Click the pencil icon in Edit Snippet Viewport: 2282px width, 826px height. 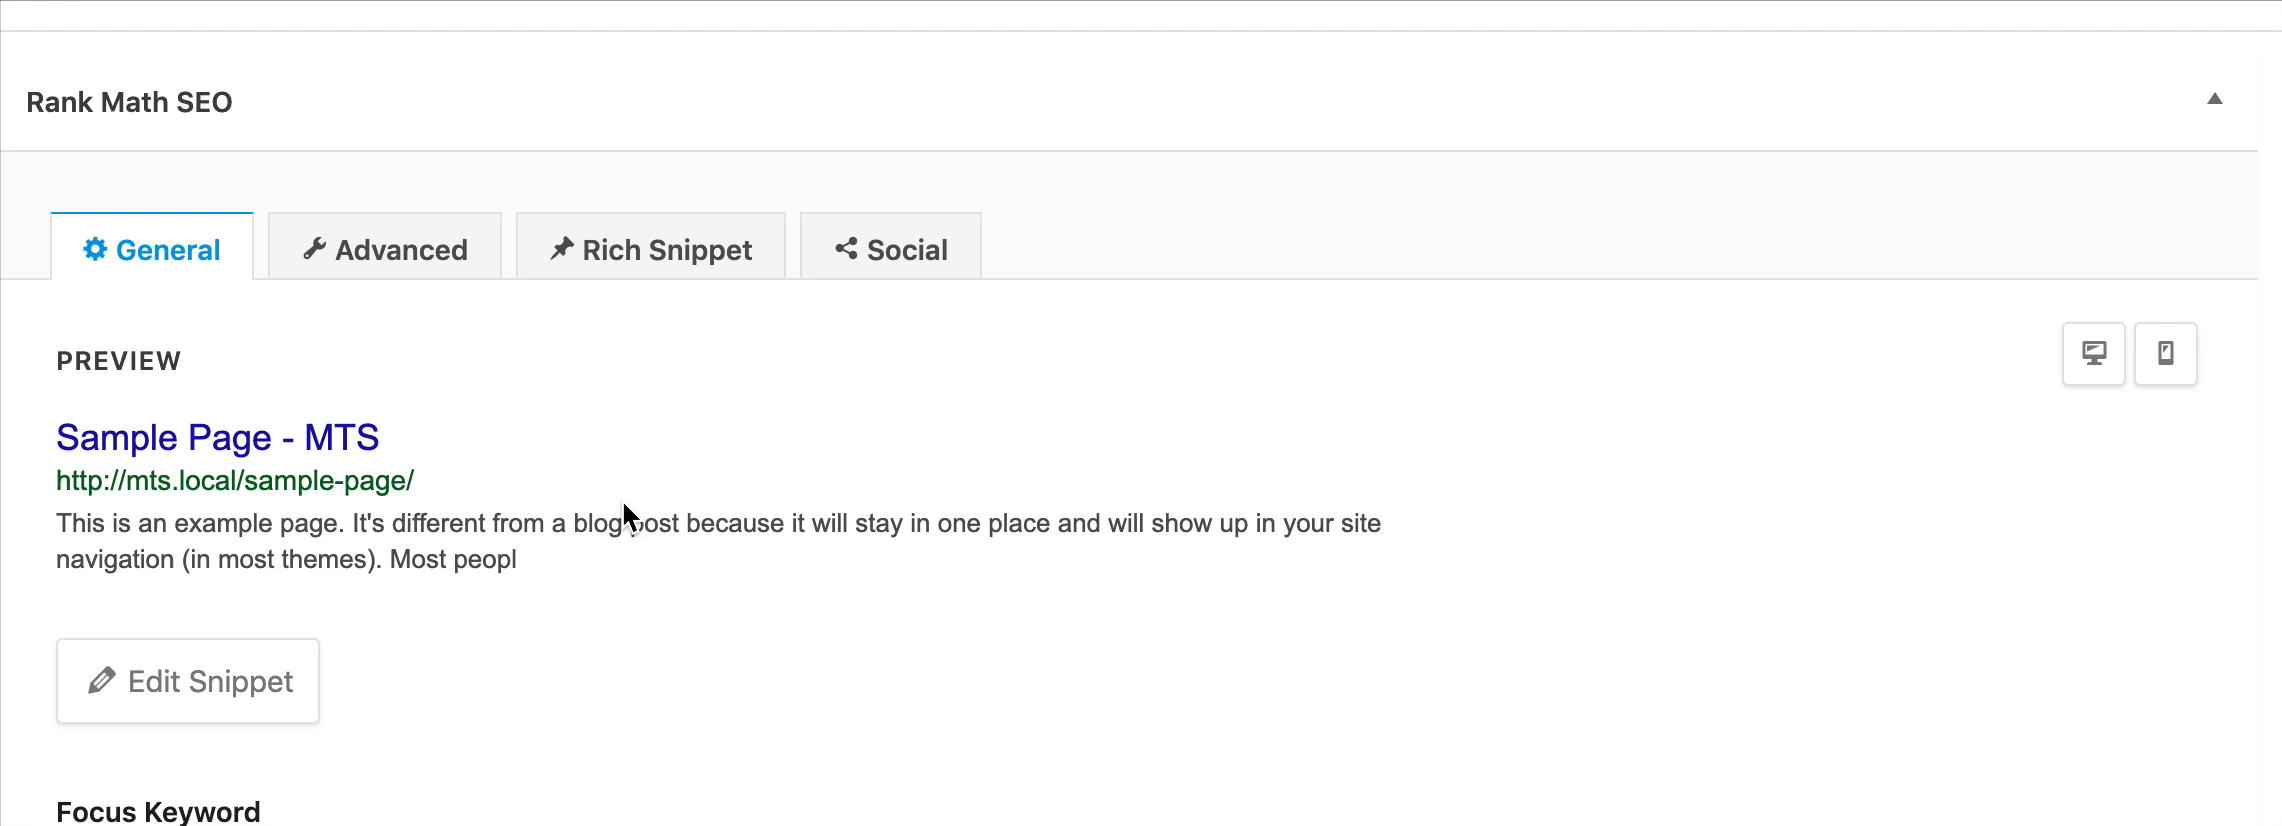pos(102,681)
